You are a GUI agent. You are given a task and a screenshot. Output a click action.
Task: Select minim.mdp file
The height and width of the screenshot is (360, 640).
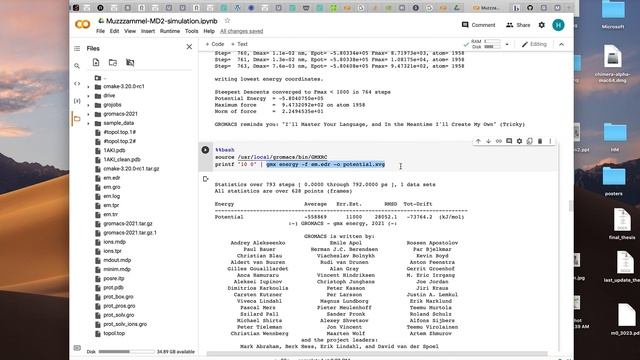117,269
